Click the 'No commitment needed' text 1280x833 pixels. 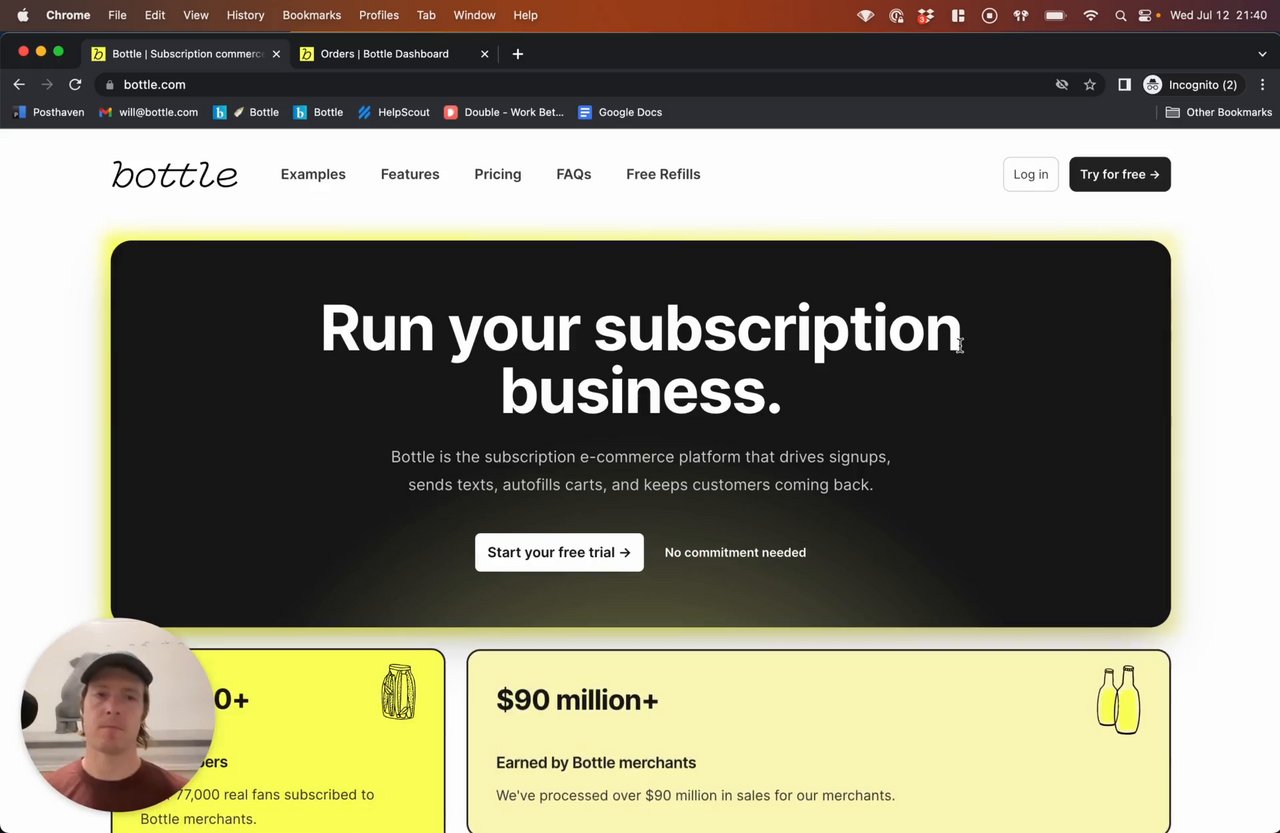pos(735,552)
